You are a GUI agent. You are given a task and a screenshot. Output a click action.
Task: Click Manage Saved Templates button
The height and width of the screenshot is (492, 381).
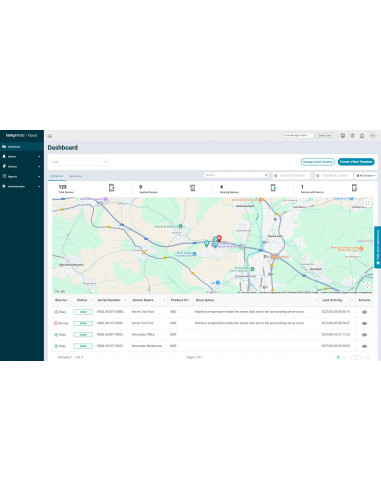click(x=318, y=162)
